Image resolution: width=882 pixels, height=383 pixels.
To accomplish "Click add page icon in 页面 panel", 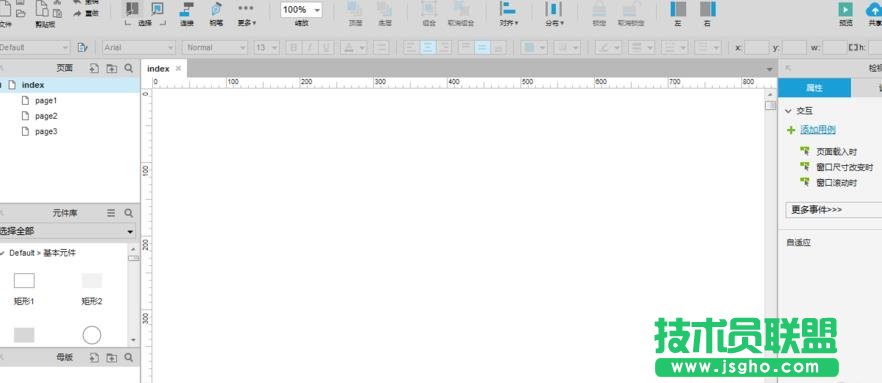I will (x=94, y=68).
